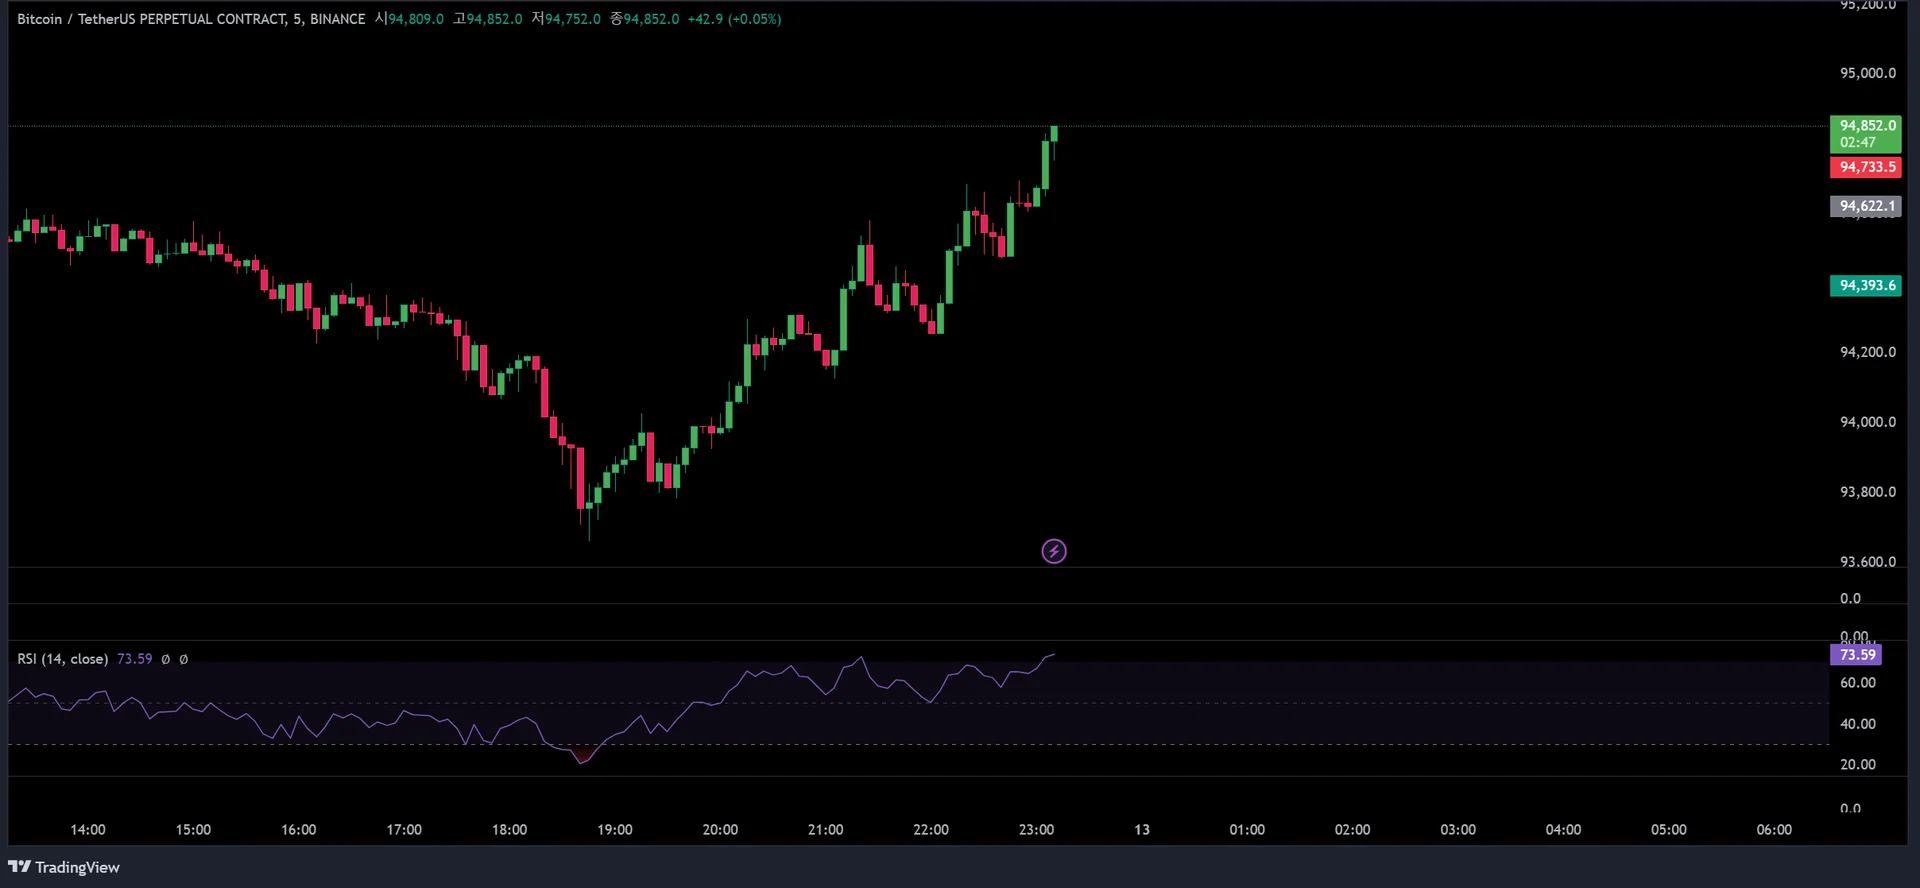1920x888 pixels.
Task: Click the date label 13 on time axis
Action: 1142,830
